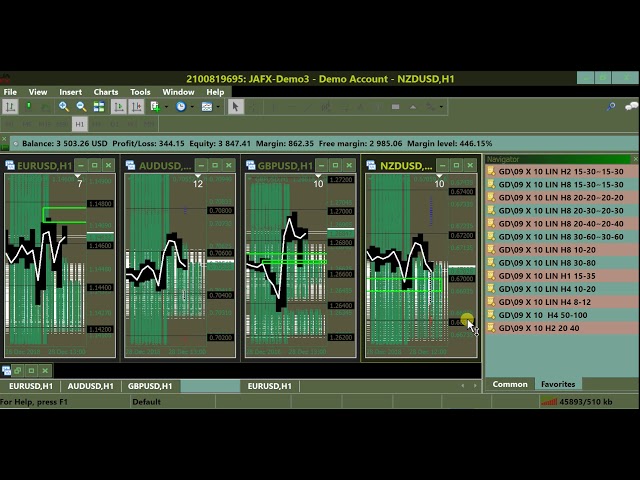The width and height of the screenshot is (640, 480).
Task: Open the periods dropdown arrow
Action: [192, 106]
